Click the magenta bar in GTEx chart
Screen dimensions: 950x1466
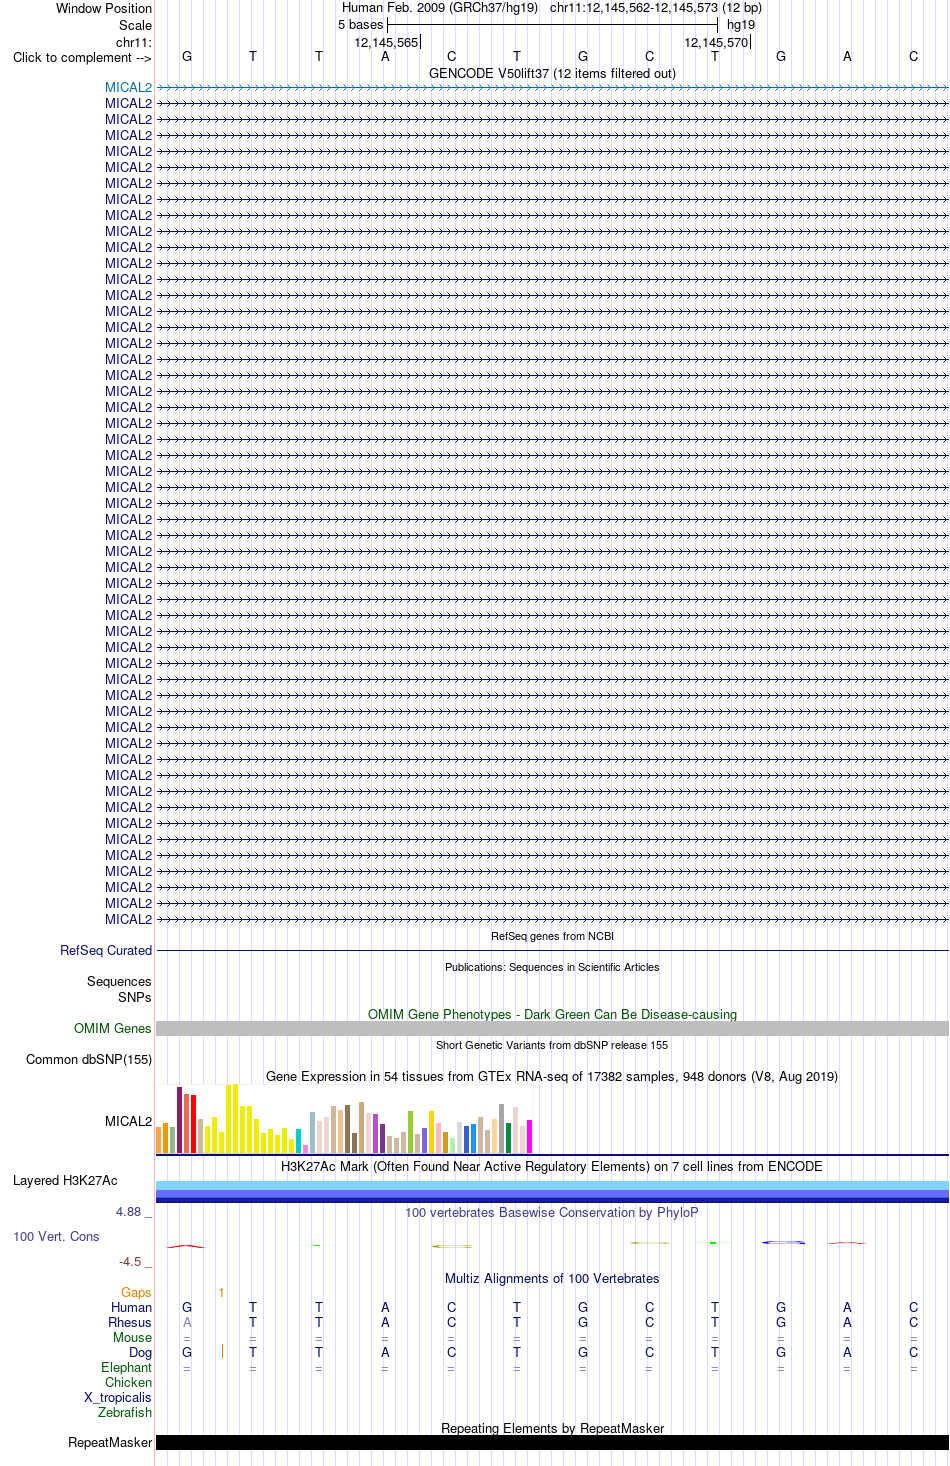coord(529,1137)
